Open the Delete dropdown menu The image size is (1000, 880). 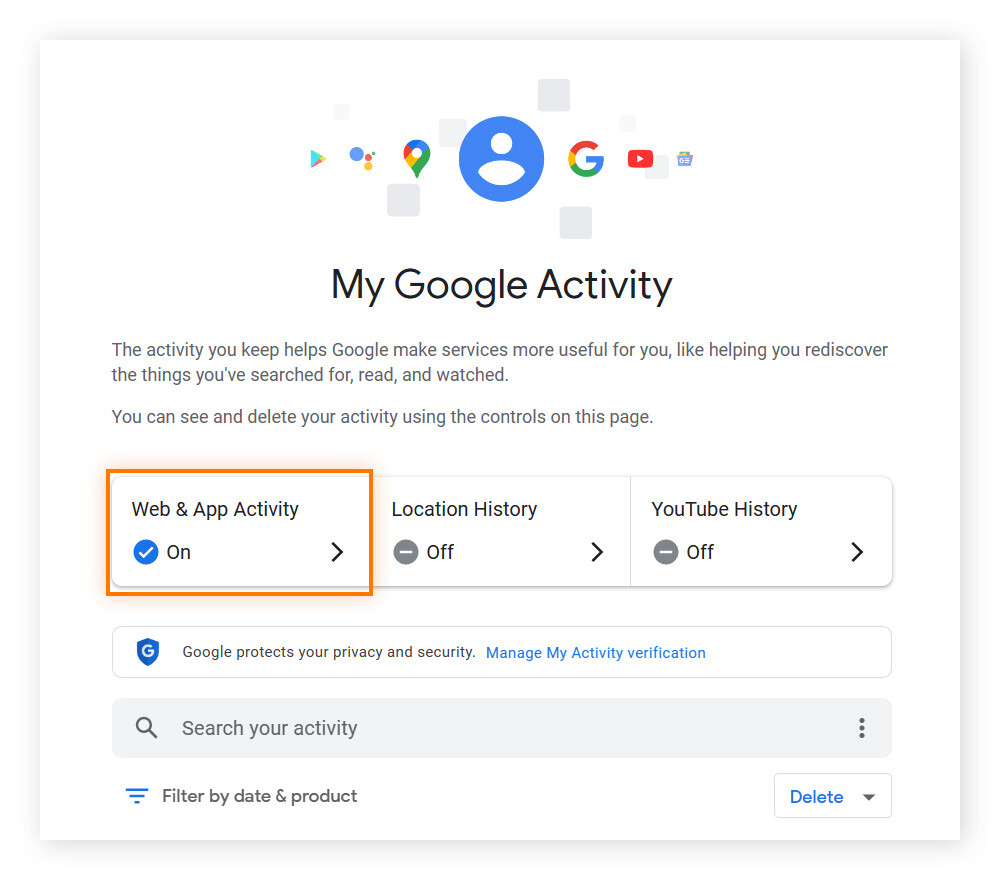(833, 795)
